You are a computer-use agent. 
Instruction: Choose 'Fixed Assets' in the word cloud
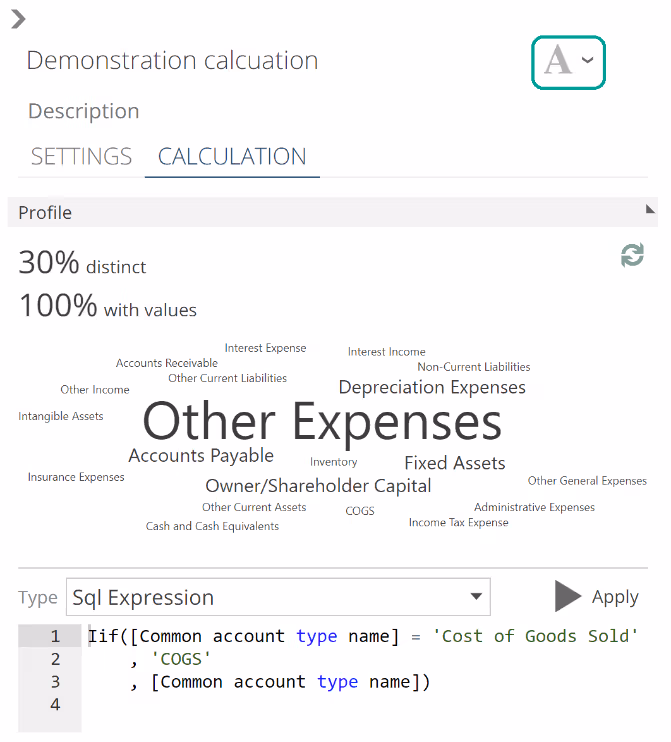point(454,463)
